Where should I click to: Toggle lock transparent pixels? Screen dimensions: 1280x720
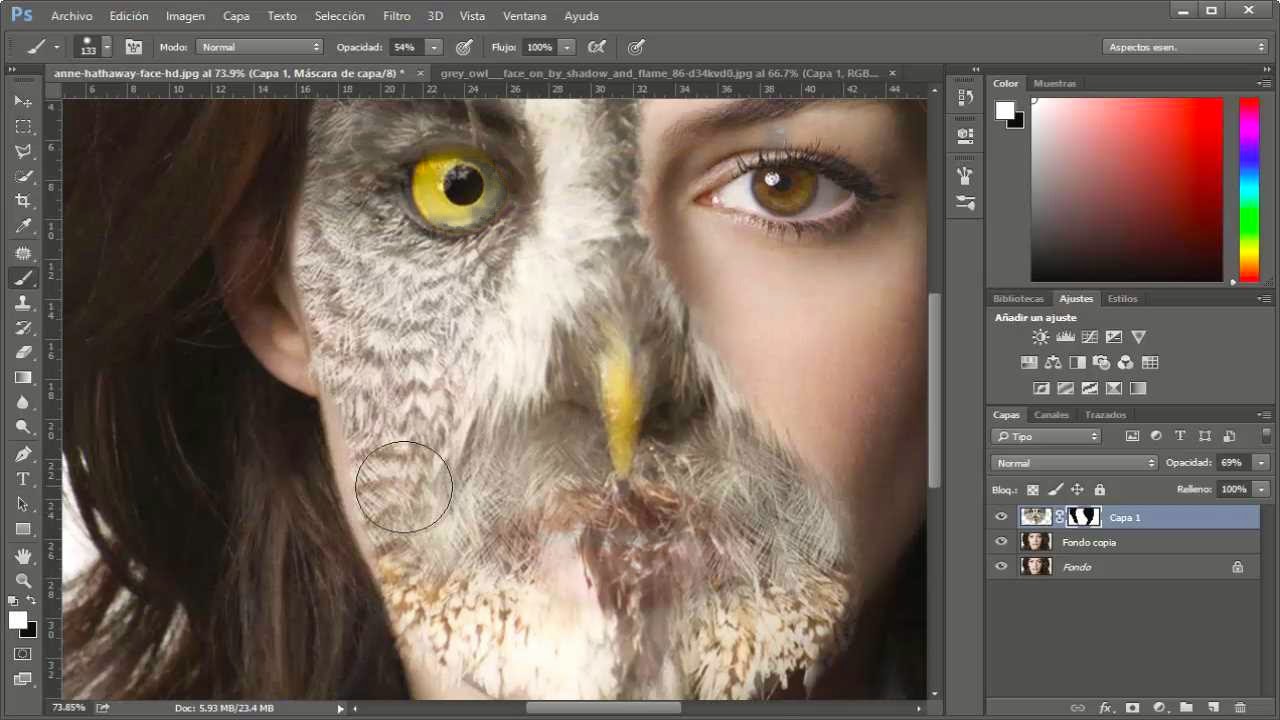click(x=1033, y=490)
